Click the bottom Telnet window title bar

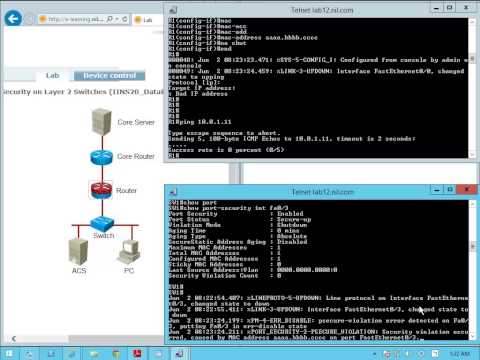pos(322,192)
